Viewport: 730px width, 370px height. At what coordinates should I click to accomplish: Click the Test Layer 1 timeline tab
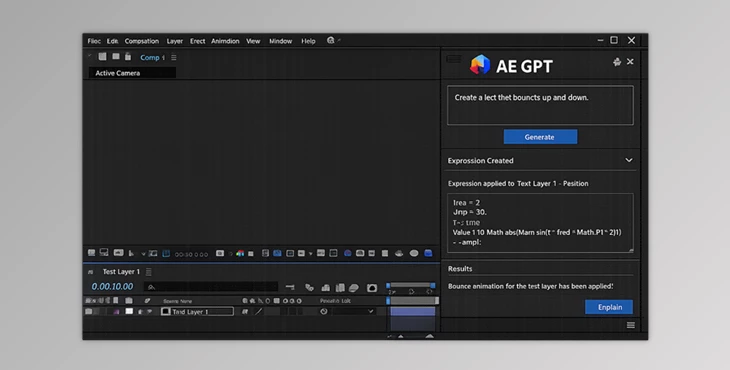tap(121, 272)
